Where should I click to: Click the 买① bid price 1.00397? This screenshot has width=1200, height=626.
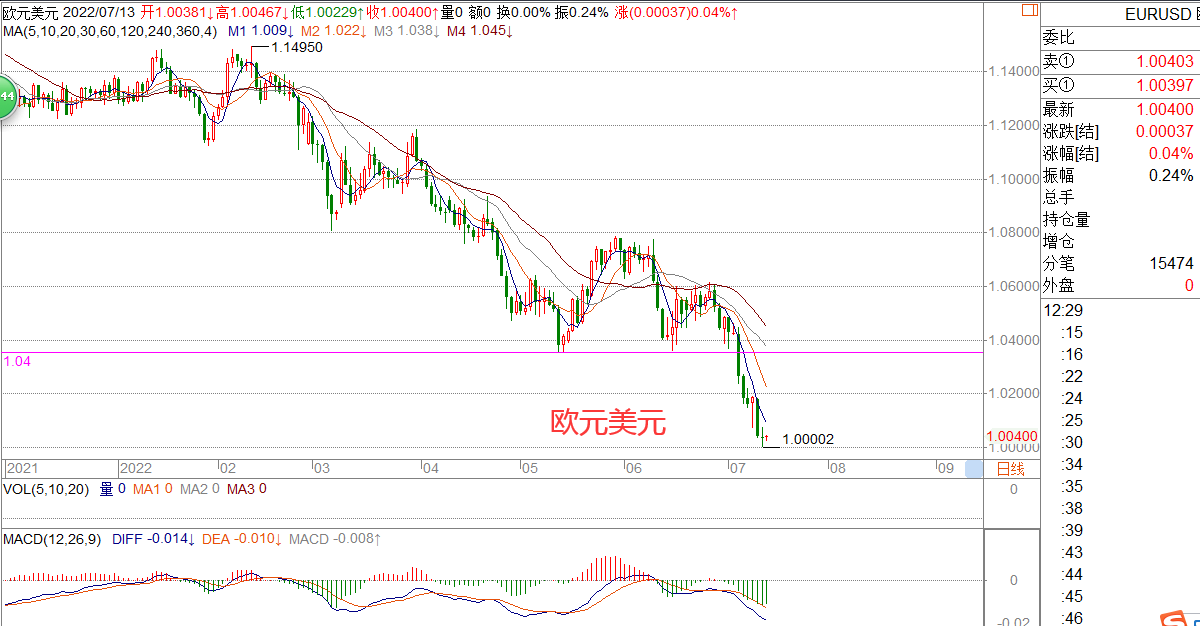[1164, 85]
